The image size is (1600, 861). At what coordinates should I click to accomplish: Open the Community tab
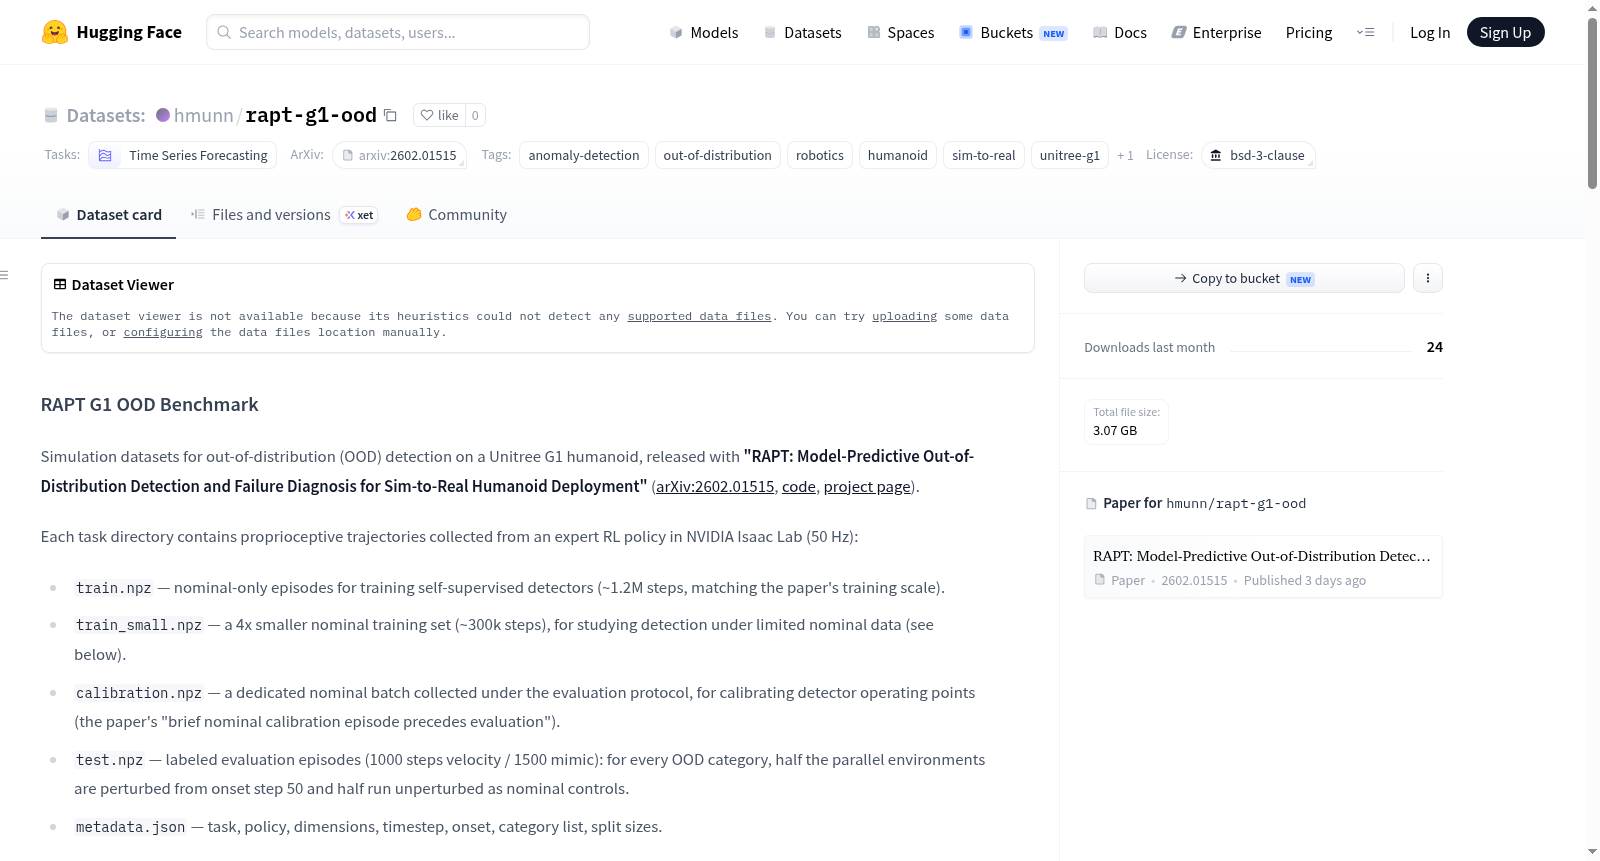(x=456, y=215)
